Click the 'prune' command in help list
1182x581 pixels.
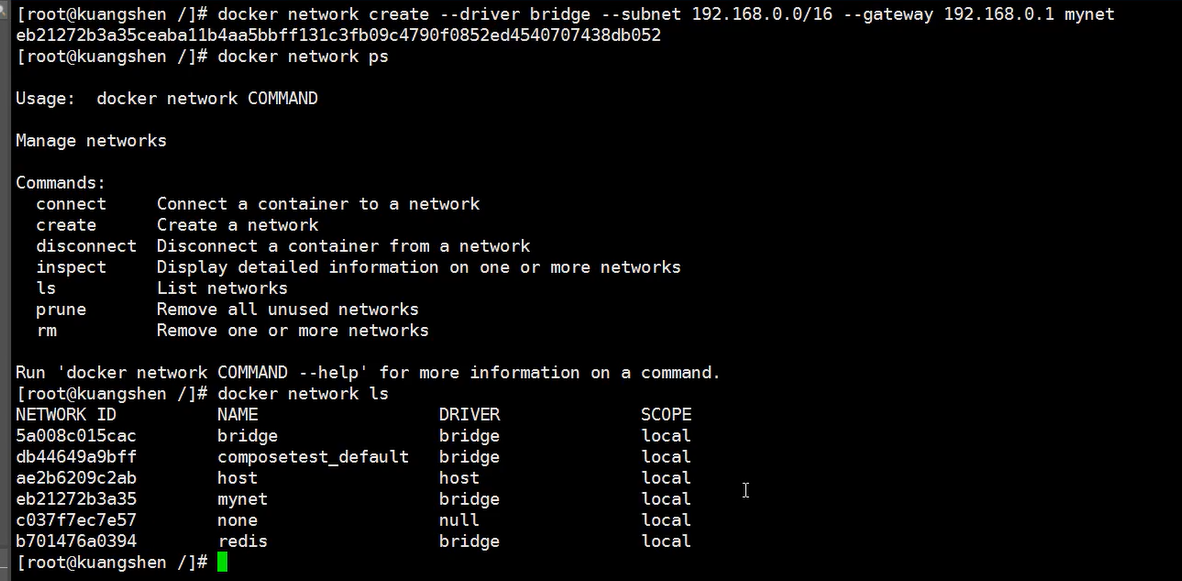[x=61, y=309]
